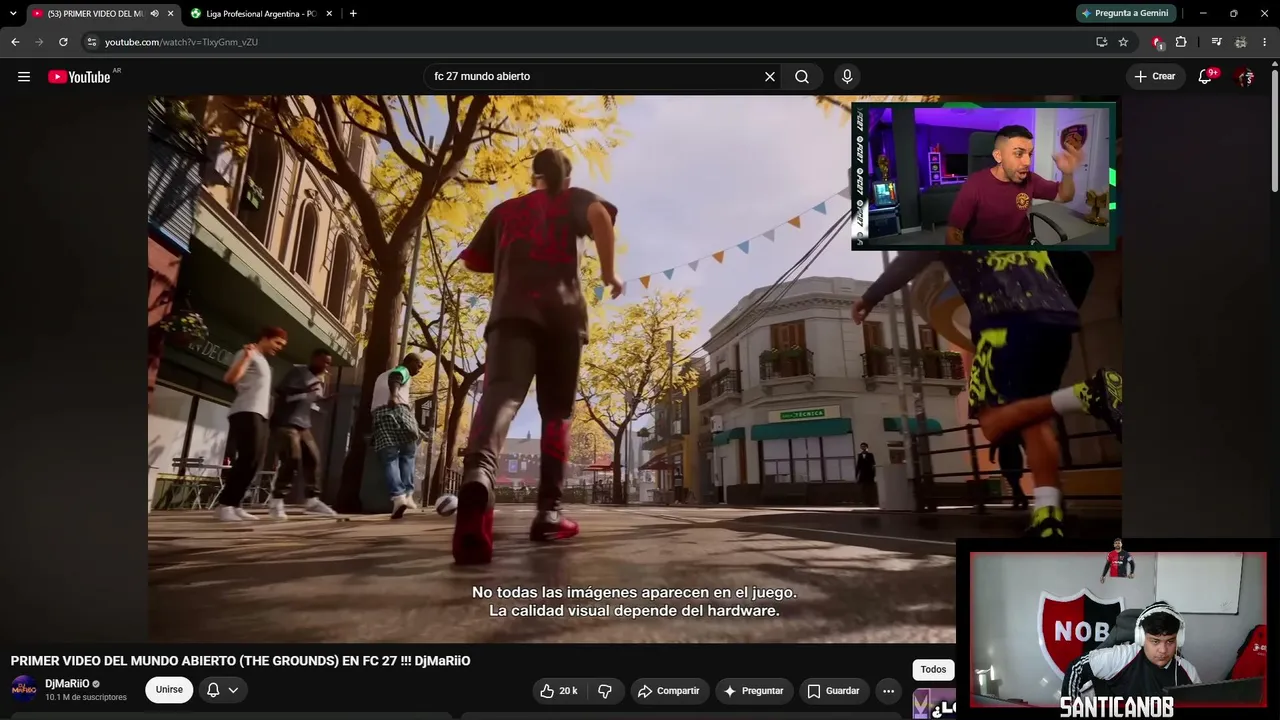Open YouTube notifications bell
This screenshot has width=1280, height=720.
tap(1205, 77)
